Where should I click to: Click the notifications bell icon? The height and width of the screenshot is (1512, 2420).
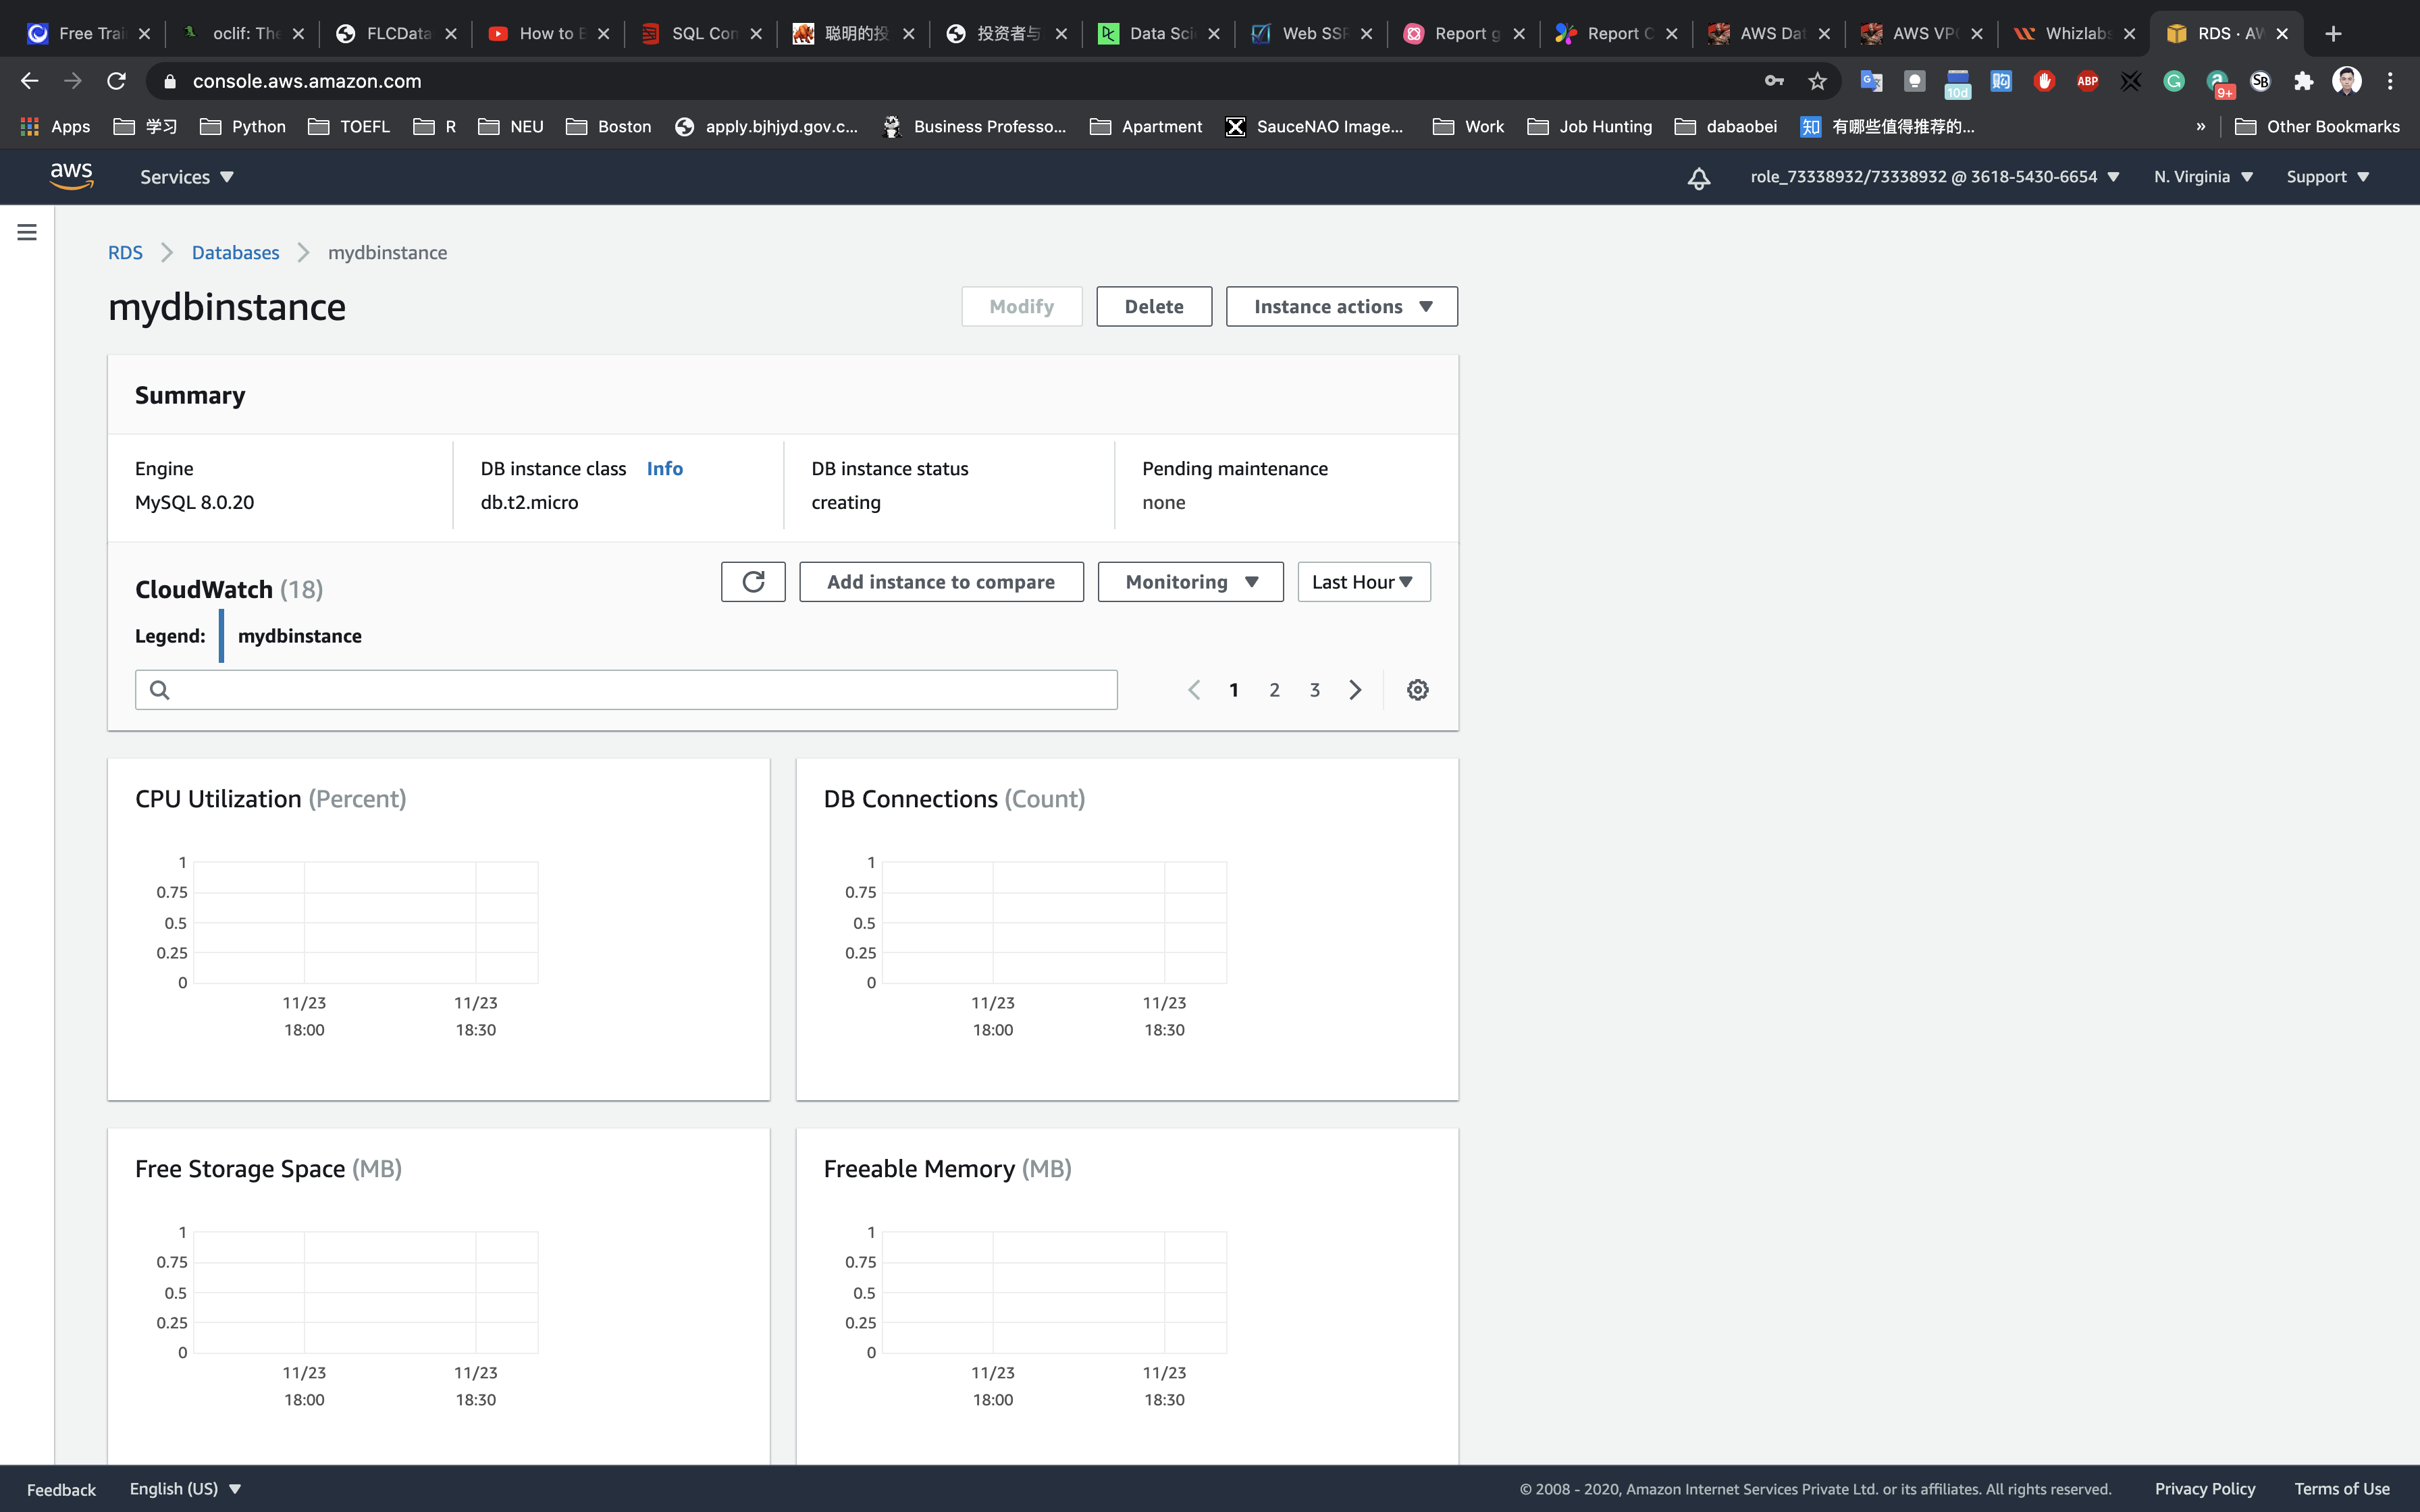[1698, 178]
